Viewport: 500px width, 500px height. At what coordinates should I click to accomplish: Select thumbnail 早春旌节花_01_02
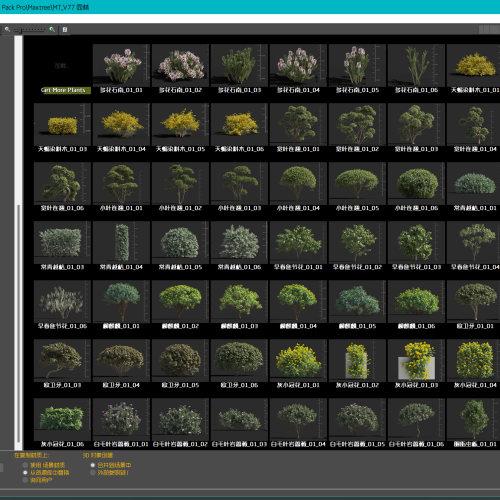click(x=357, y=242)
